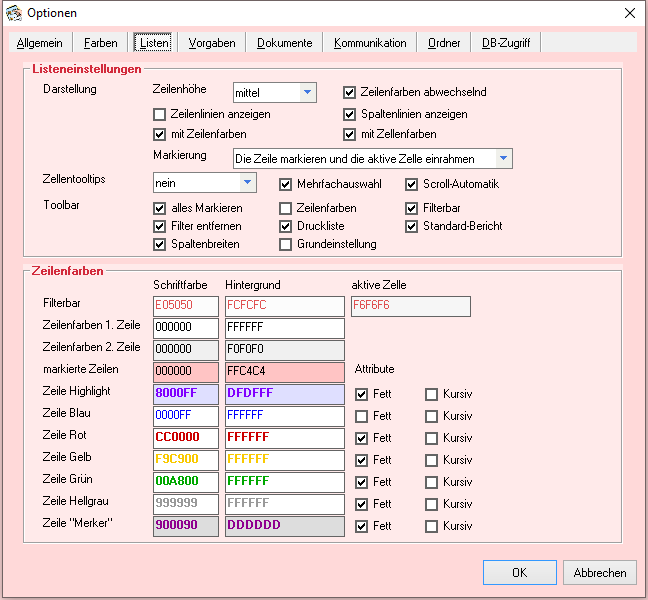Check Kursiv for Zeile Rot
Image resolution: width=648 pixels, height=600 pixels.
[x=432, y=438]
